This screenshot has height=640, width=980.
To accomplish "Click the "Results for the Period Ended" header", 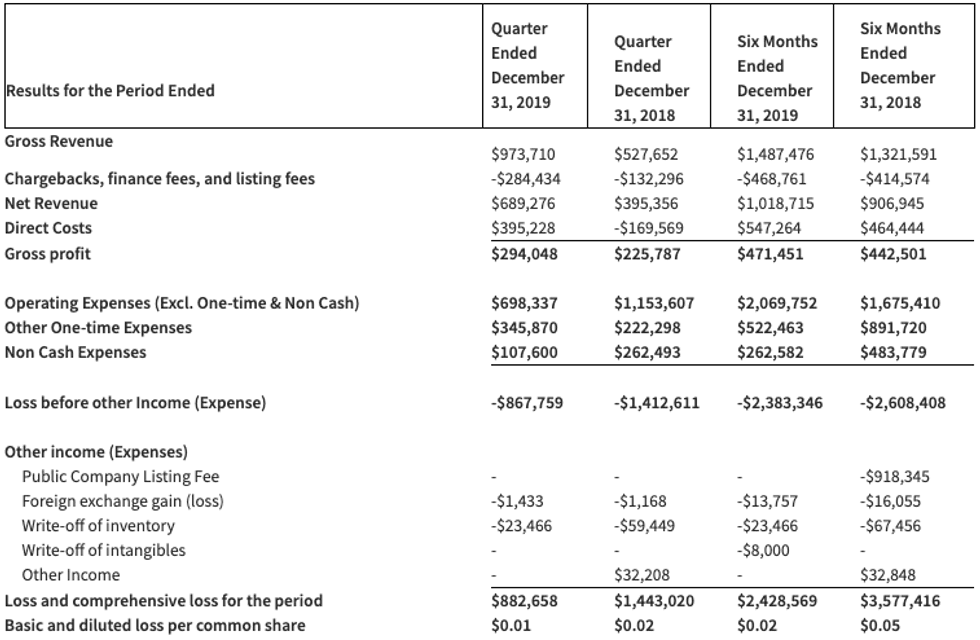I will tap(110, 91).
